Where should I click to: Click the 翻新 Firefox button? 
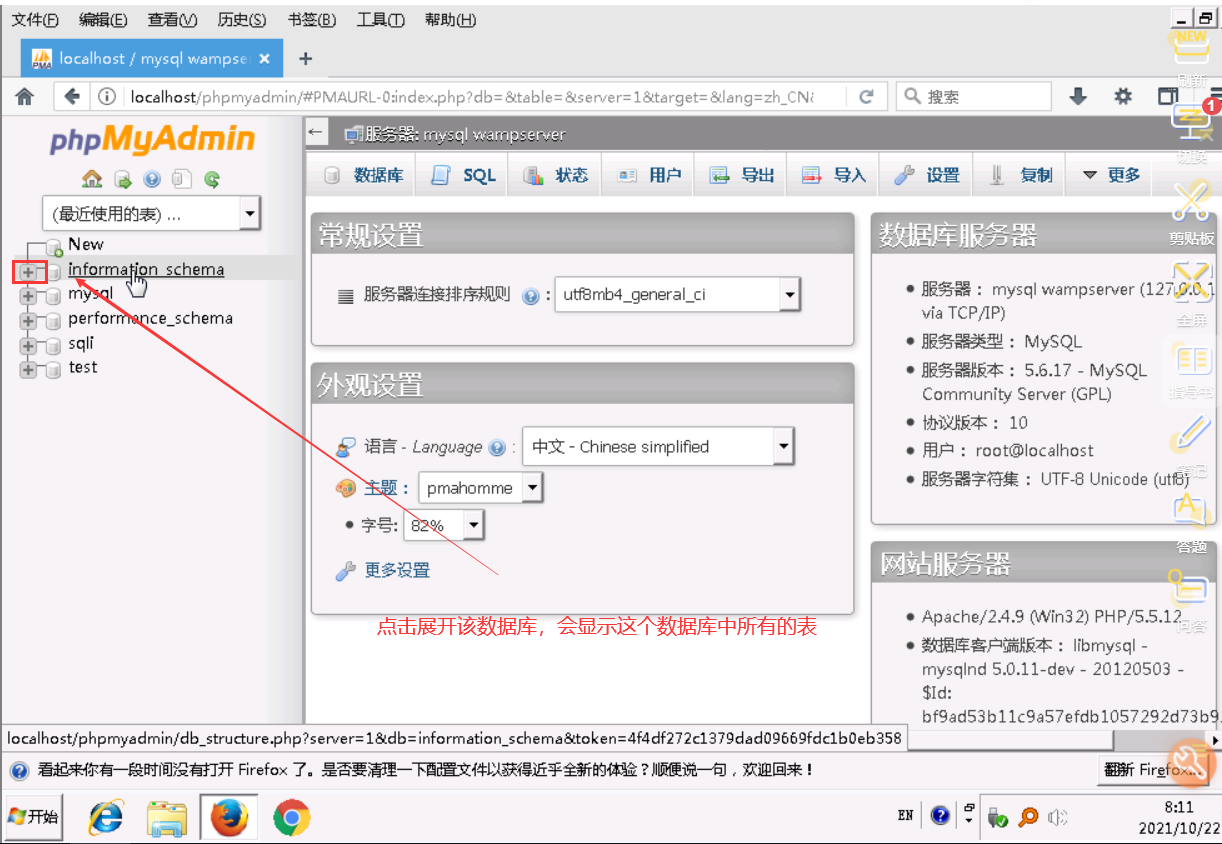[1152, 770]
